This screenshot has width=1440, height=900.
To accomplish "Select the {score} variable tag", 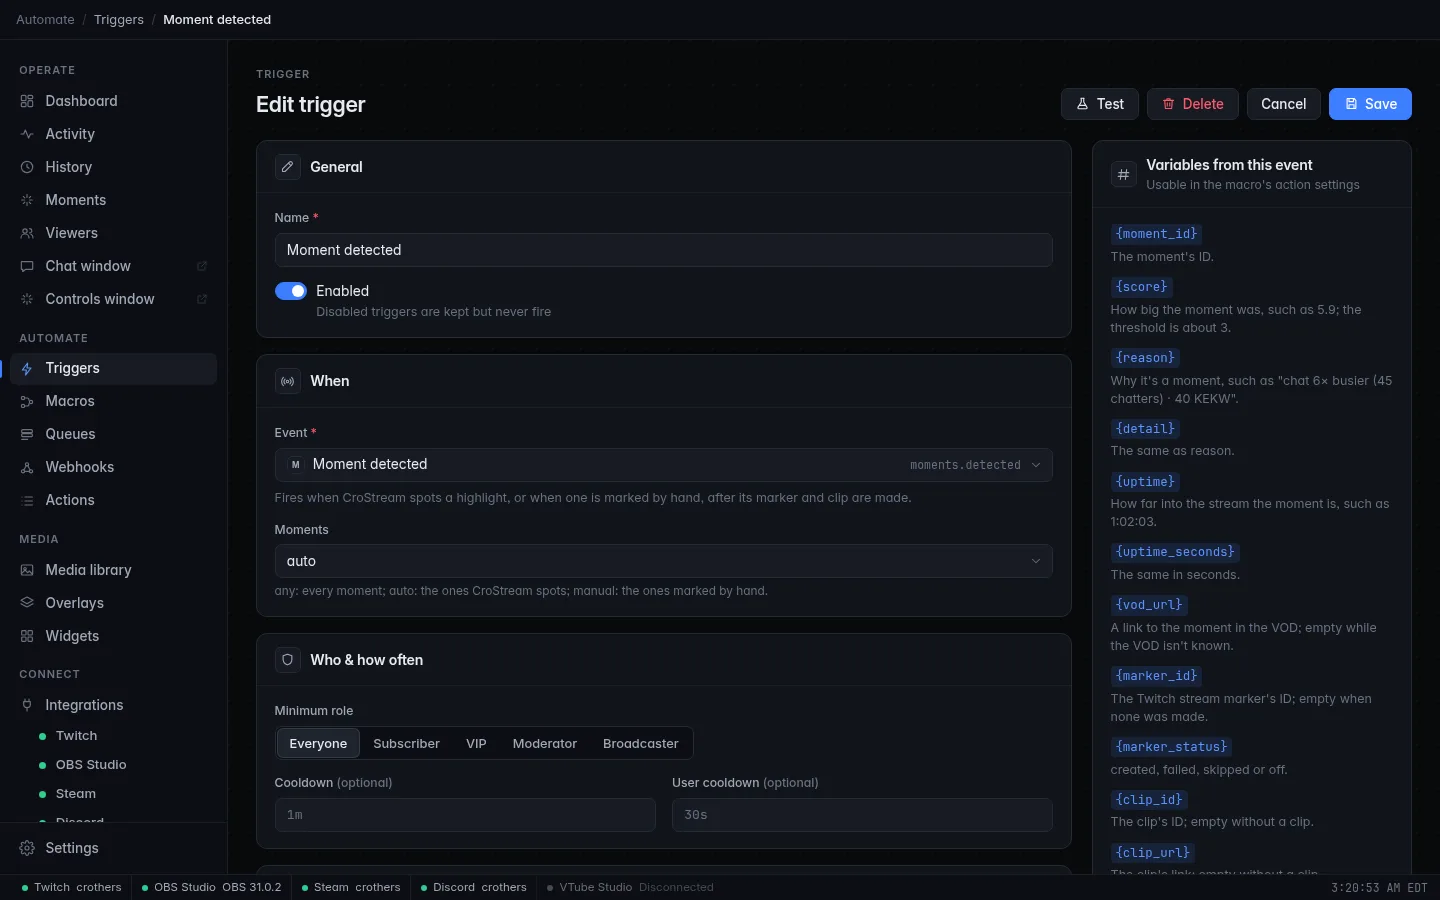I will [x=1141, y=287].
